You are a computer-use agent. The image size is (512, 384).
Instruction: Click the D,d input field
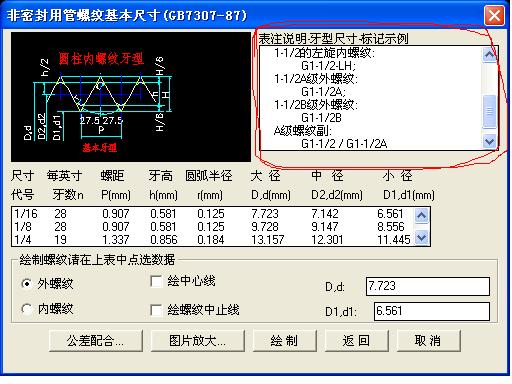point(428,286)
